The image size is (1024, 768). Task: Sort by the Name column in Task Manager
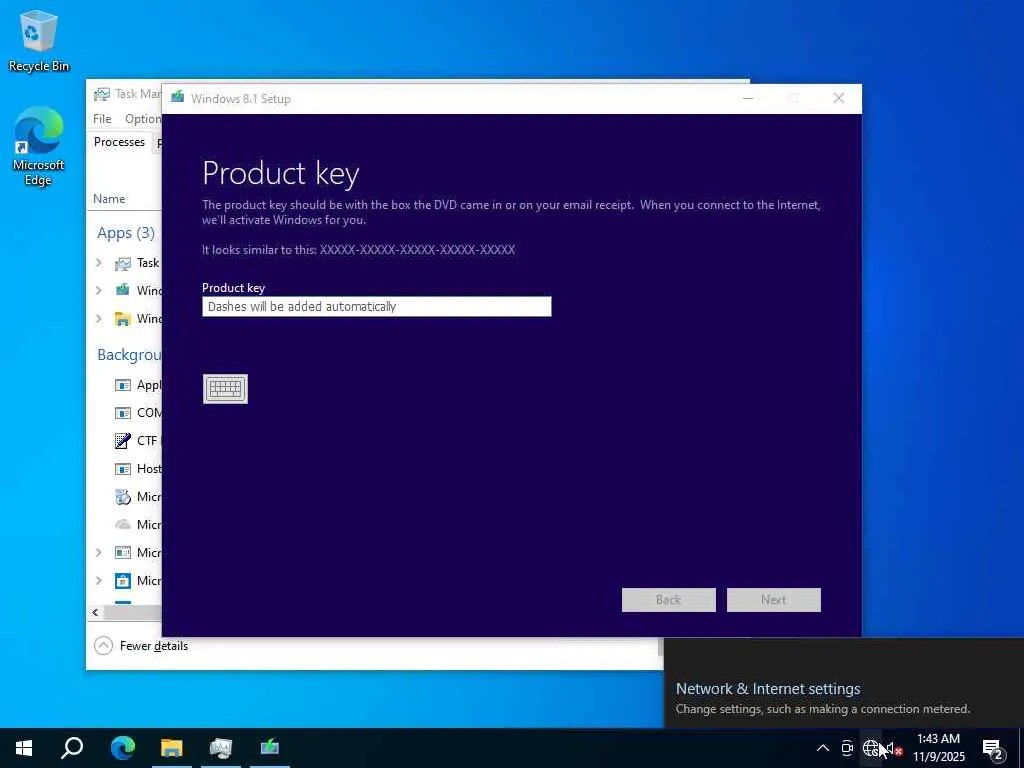tap(109, 199)
